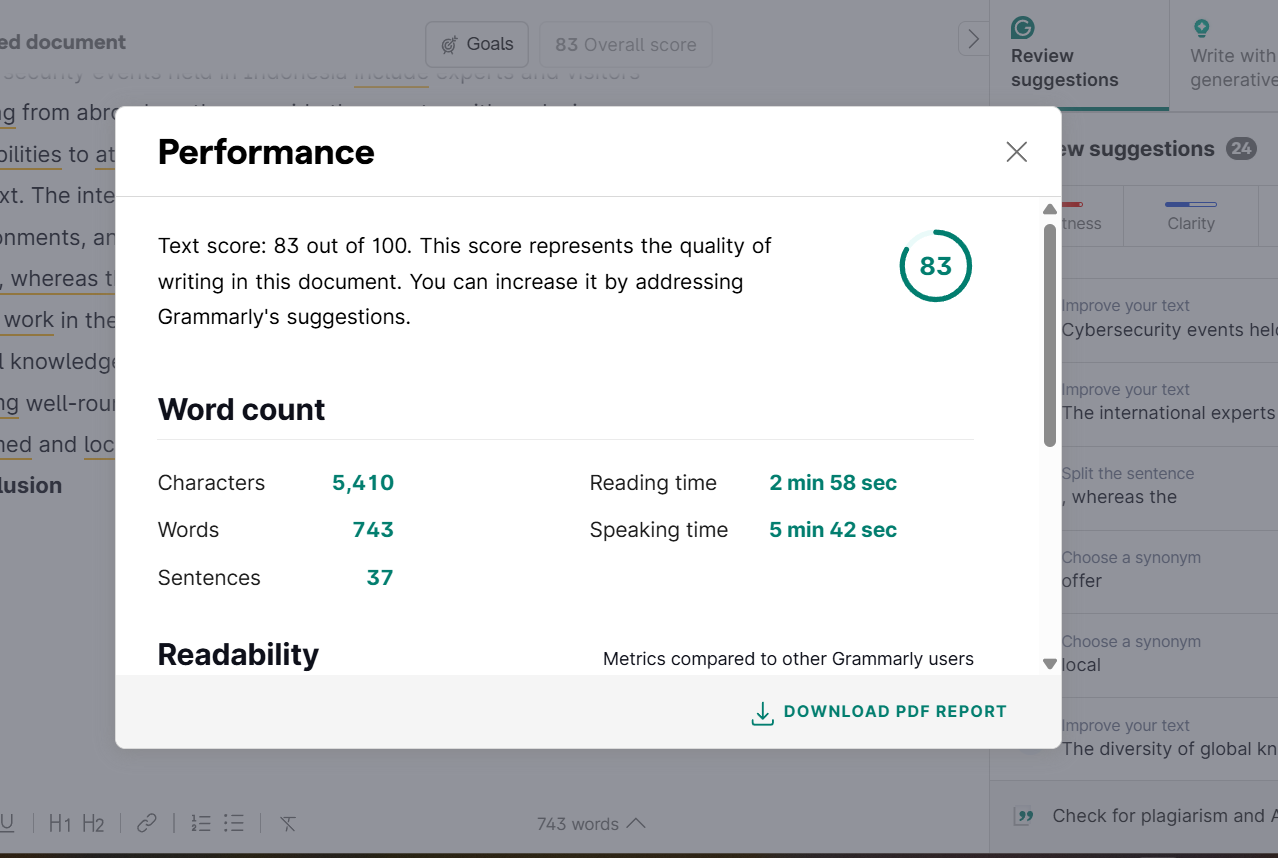The height and width of the screenshot is (858, 1278).
Task: Close the Performance dialog
Action: tap(1016, 152)
